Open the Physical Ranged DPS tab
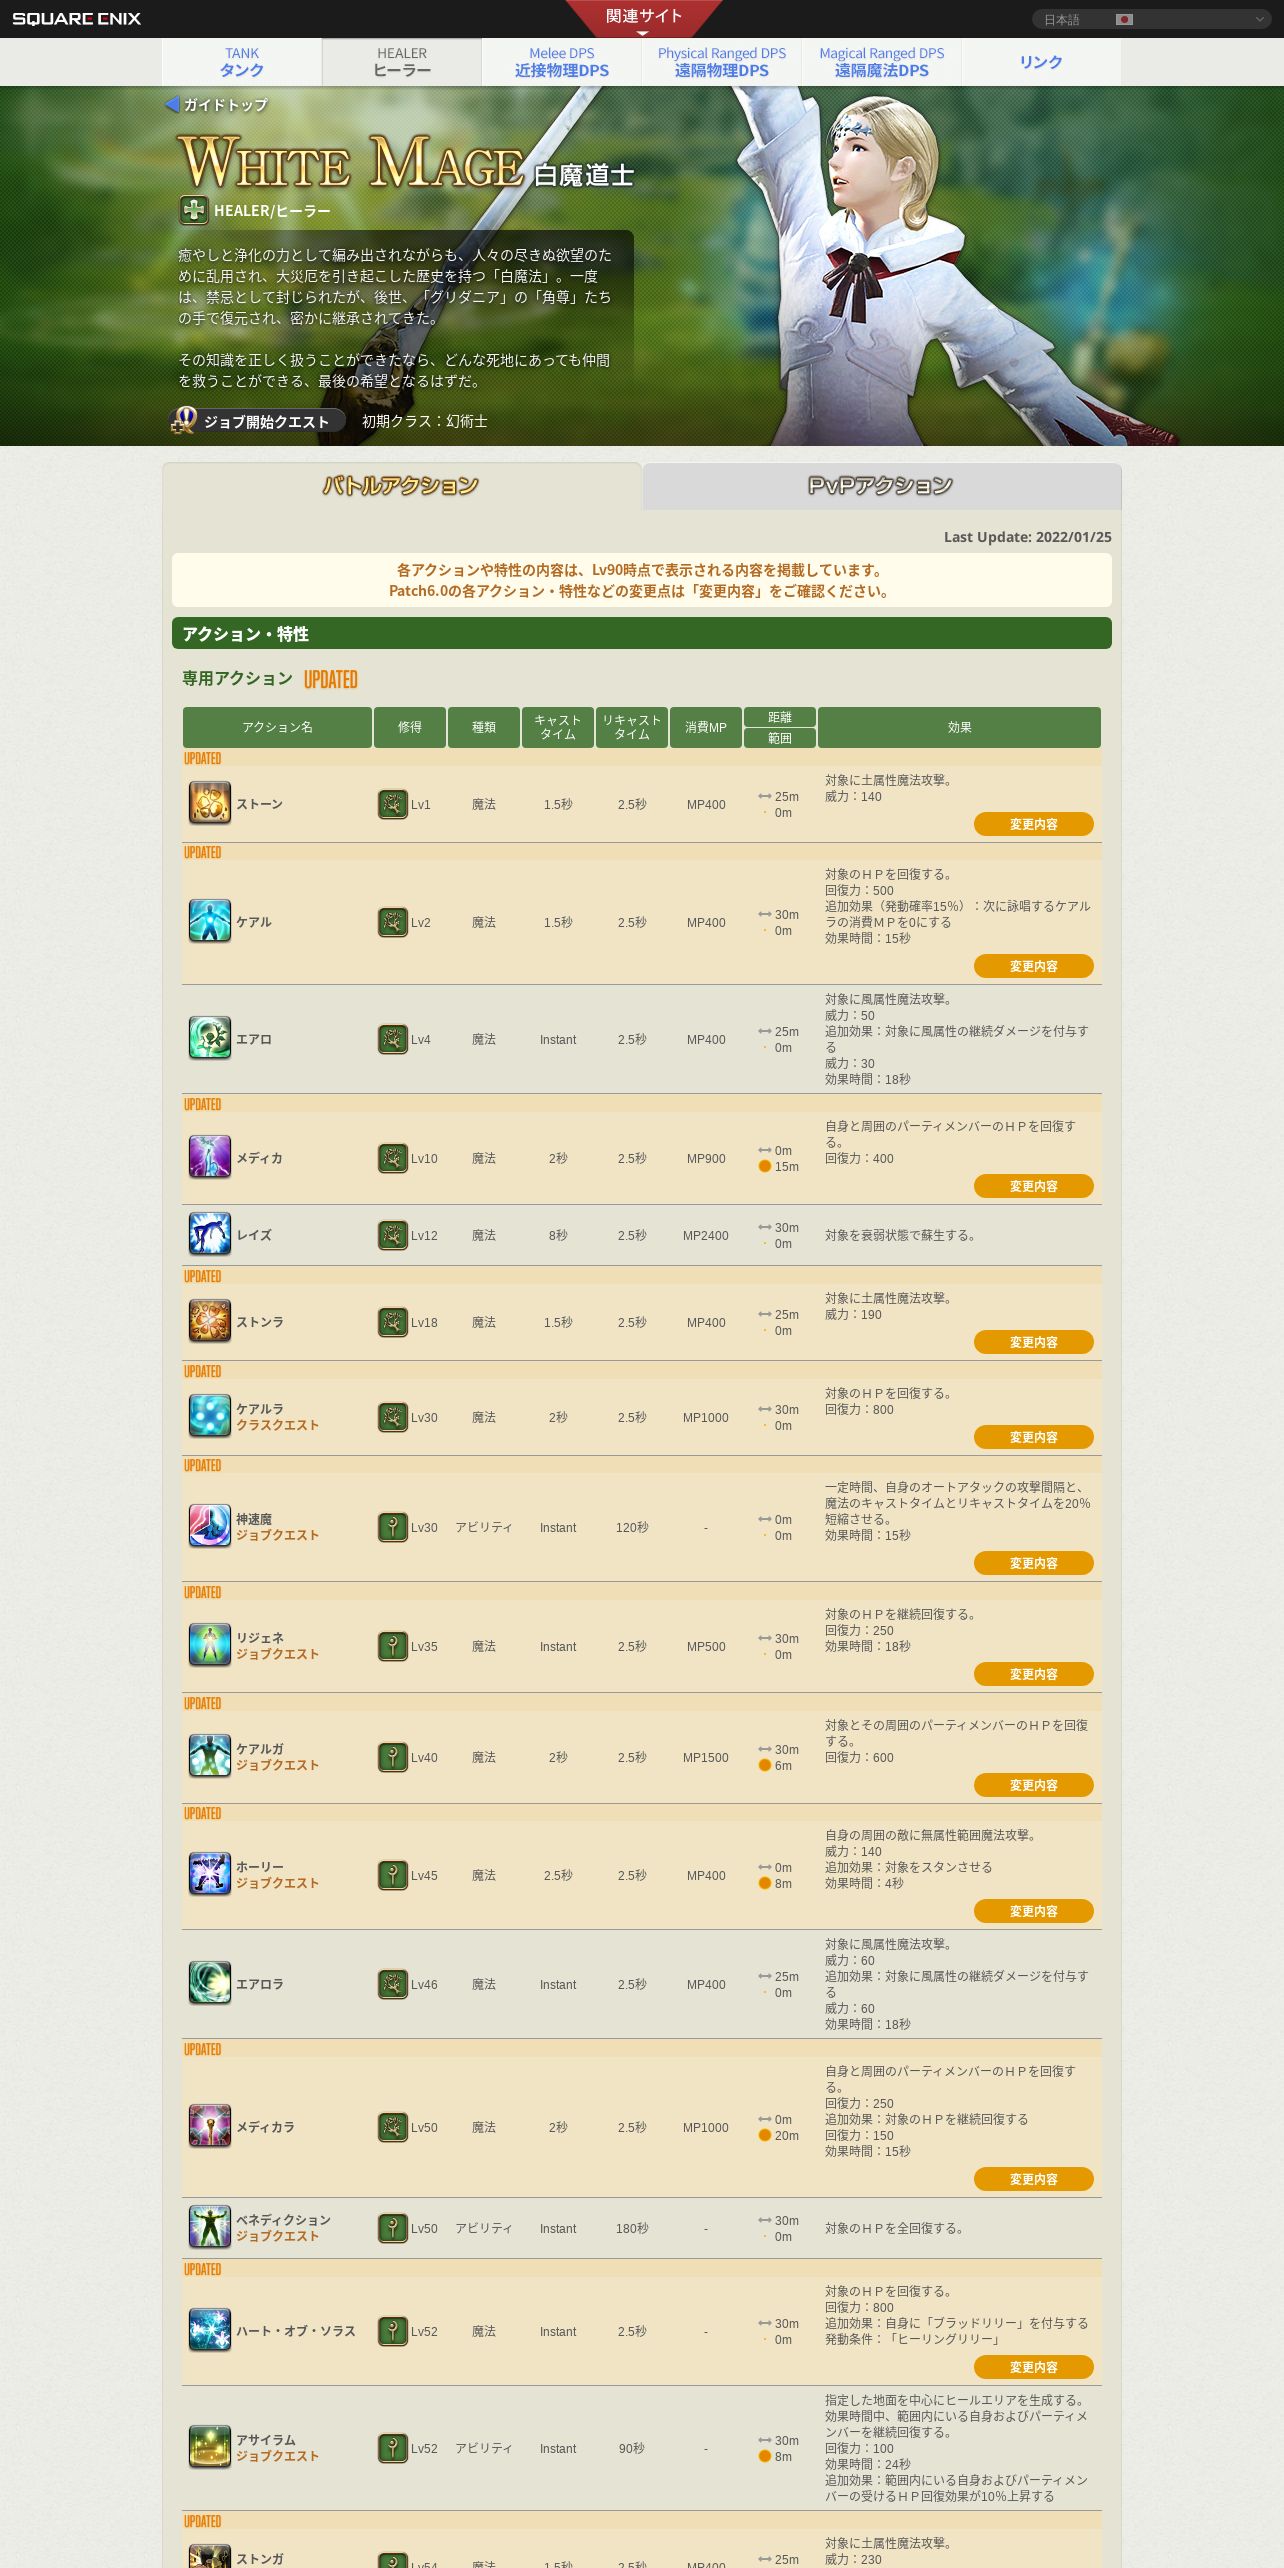The height and width of the screenshot is (2568, 1284). point(722,62)
